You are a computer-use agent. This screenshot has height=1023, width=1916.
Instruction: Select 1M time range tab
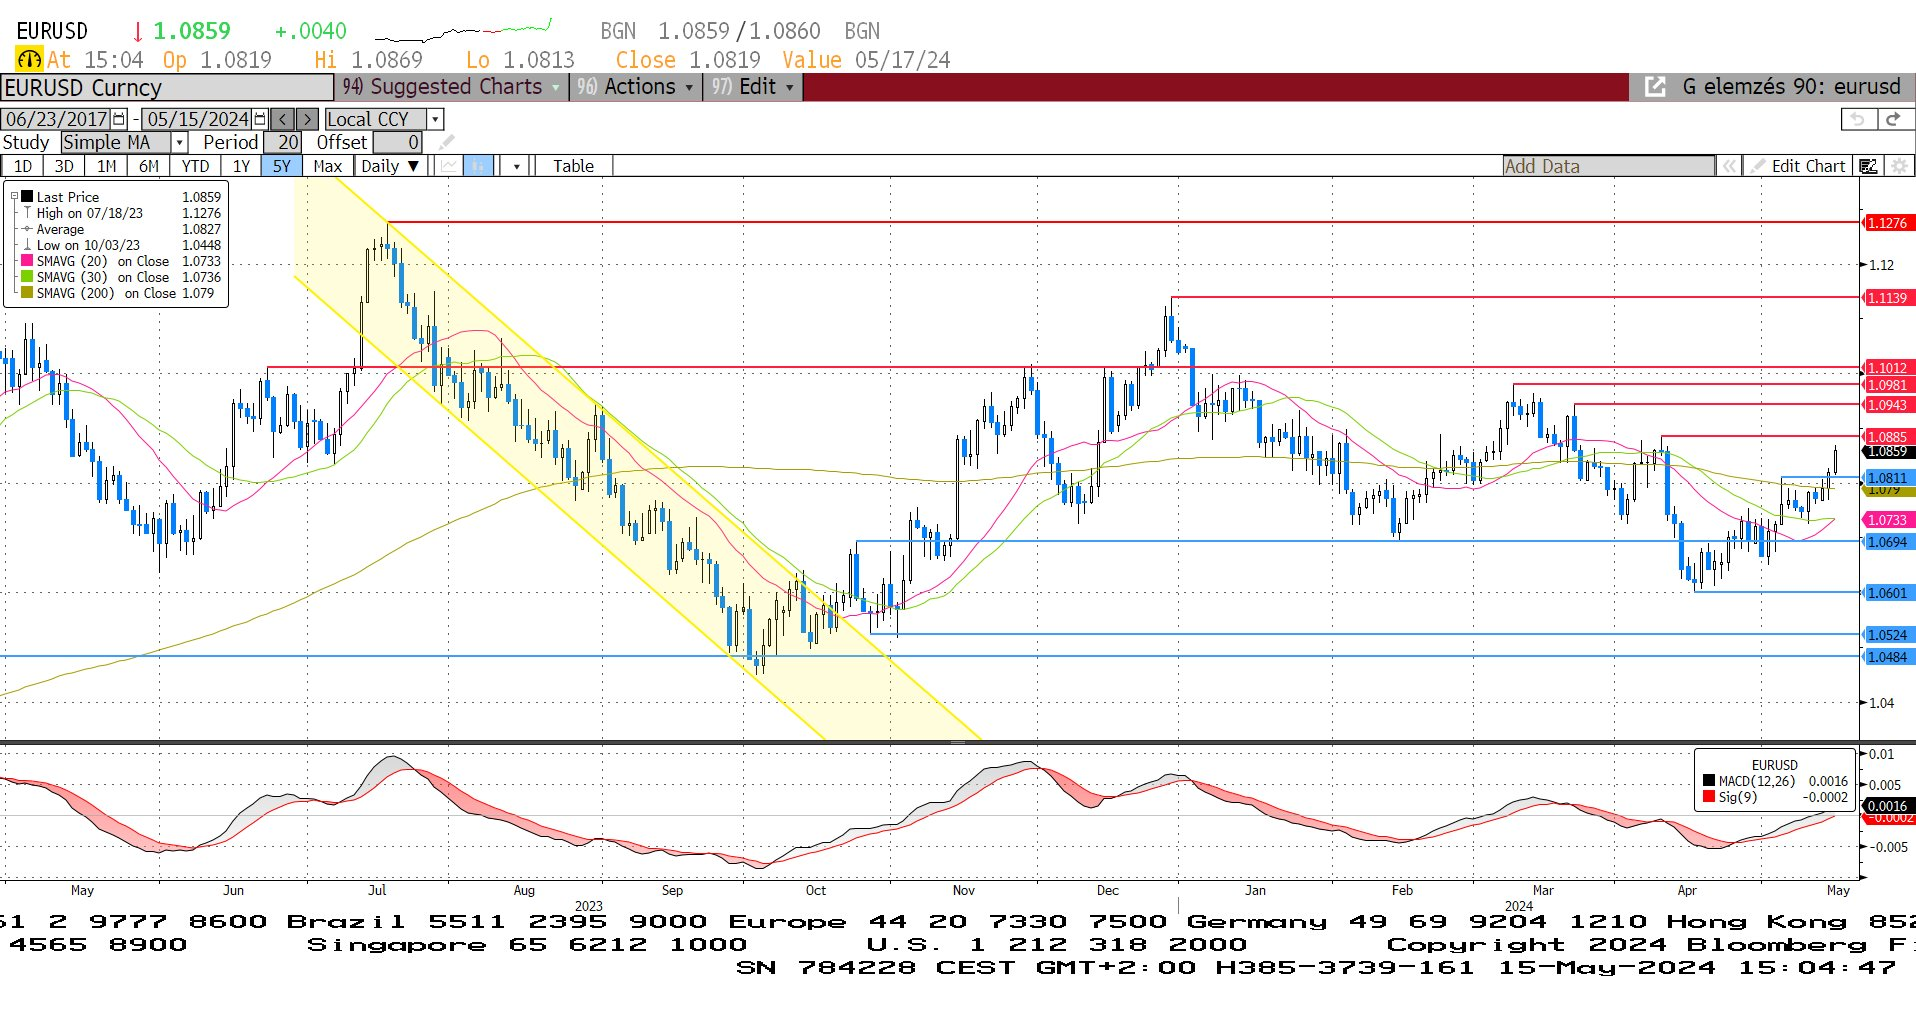pyautogui.click(x=106, y=166)
